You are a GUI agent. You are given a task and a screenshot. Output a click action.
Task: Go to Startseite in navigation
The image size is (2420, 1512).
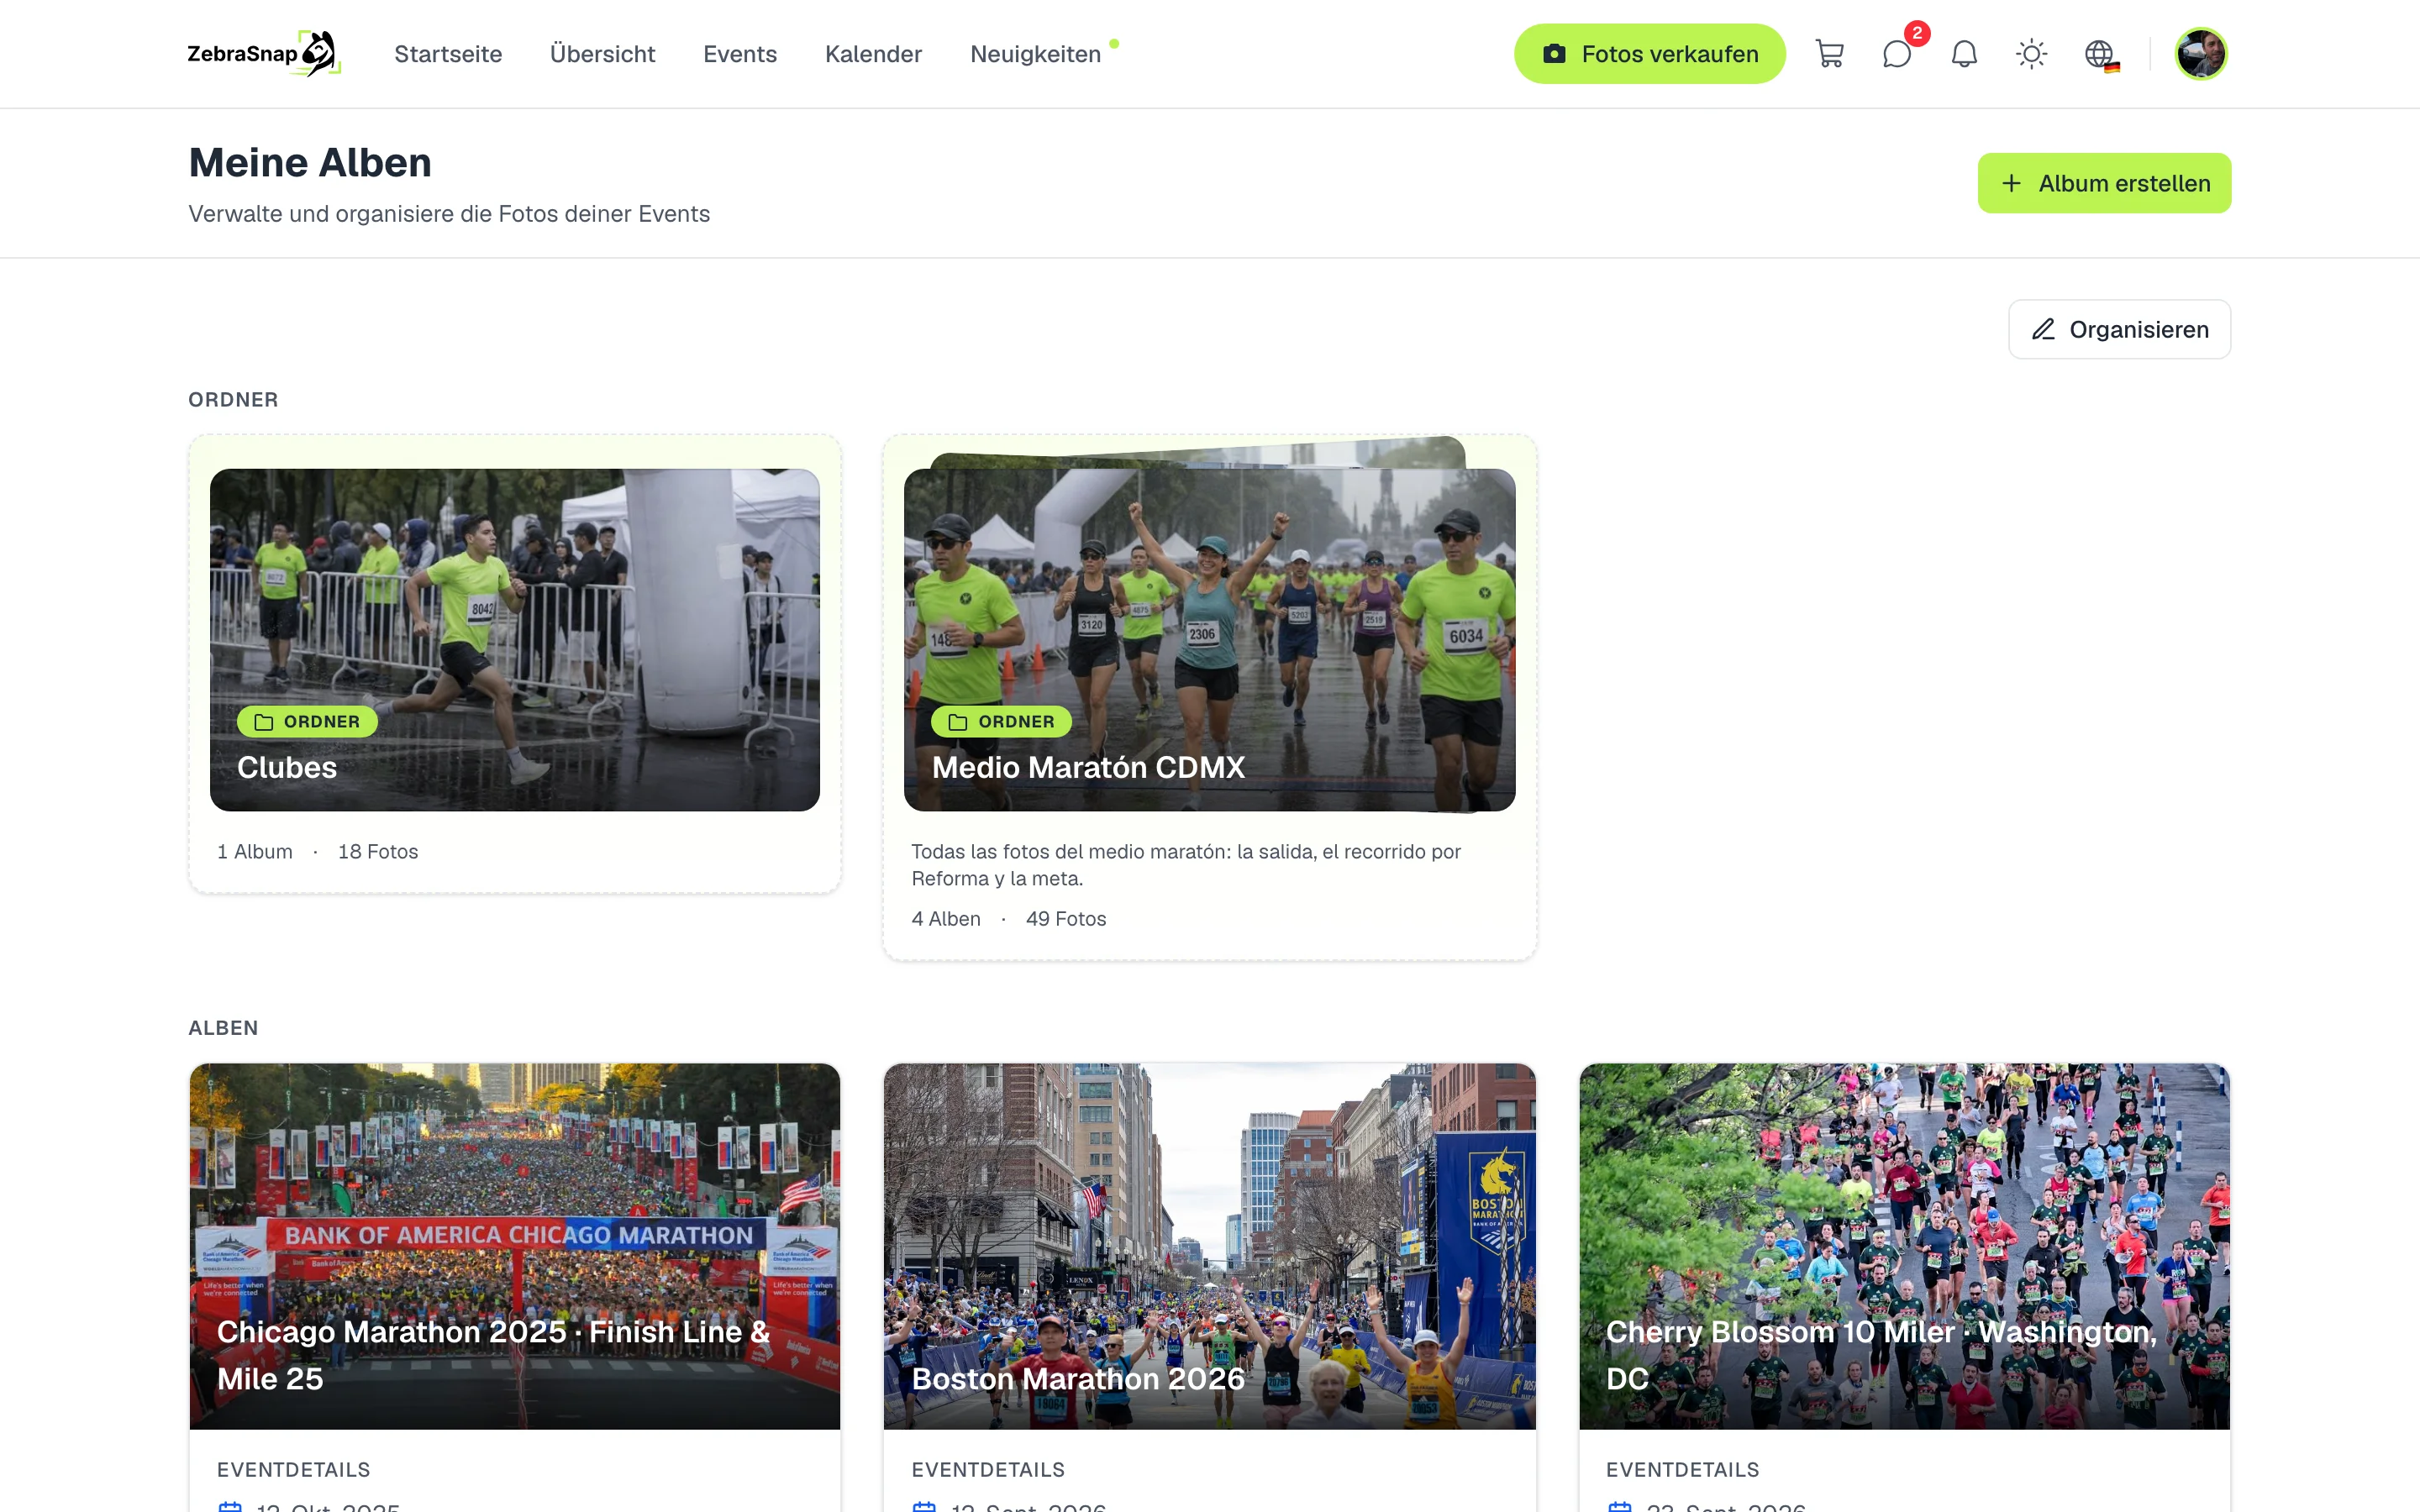click(448, 54)
